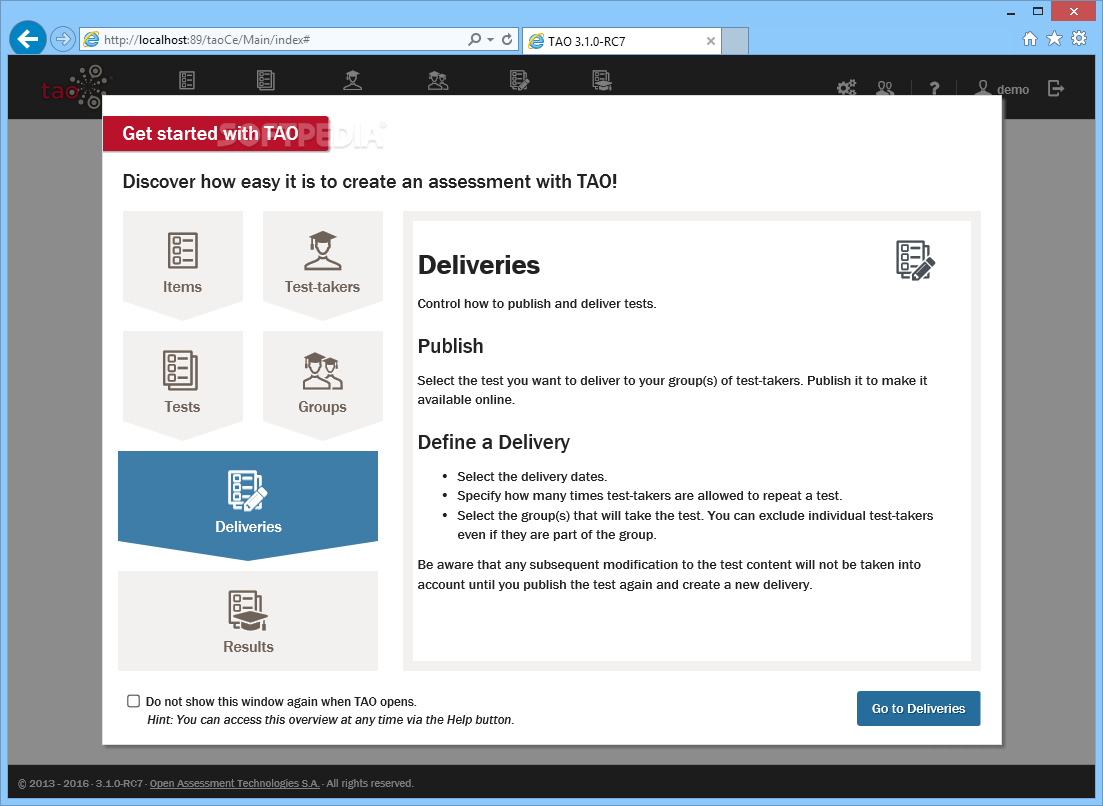
Task: Click the hint text about the Help button
Action: [x=331, y=719]
